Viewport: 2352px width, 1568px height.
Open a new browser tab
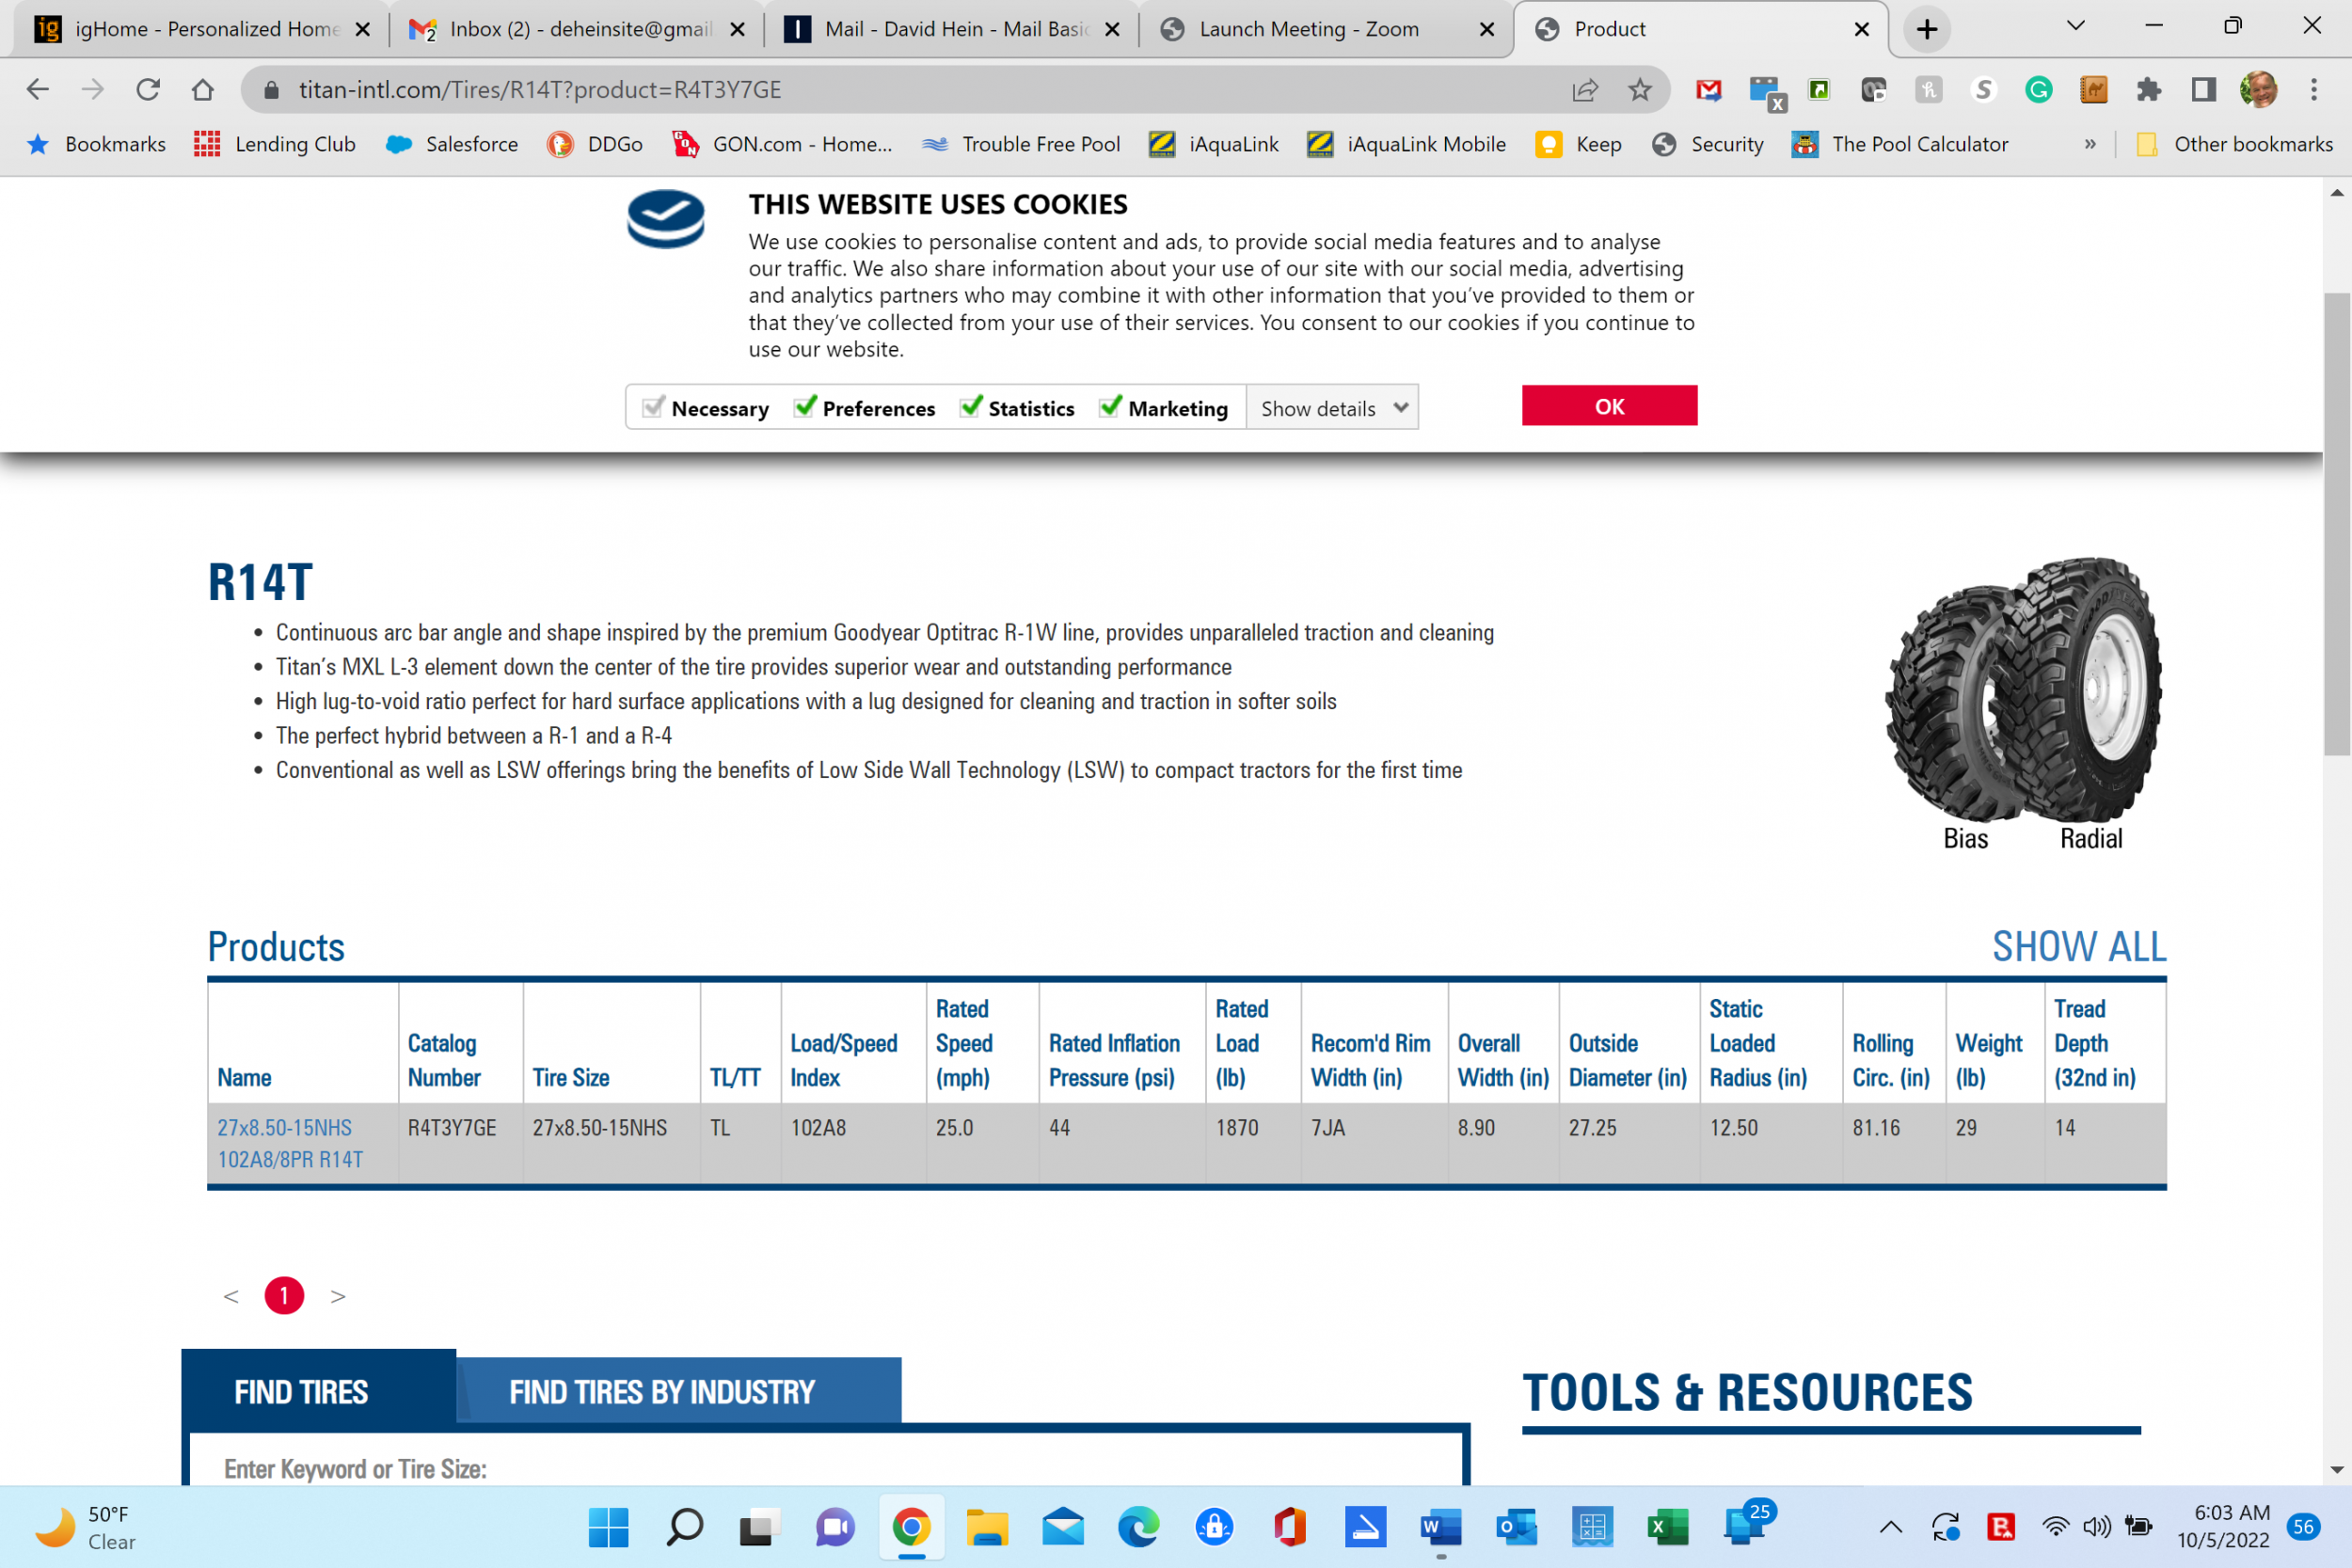pos(1927,29)
